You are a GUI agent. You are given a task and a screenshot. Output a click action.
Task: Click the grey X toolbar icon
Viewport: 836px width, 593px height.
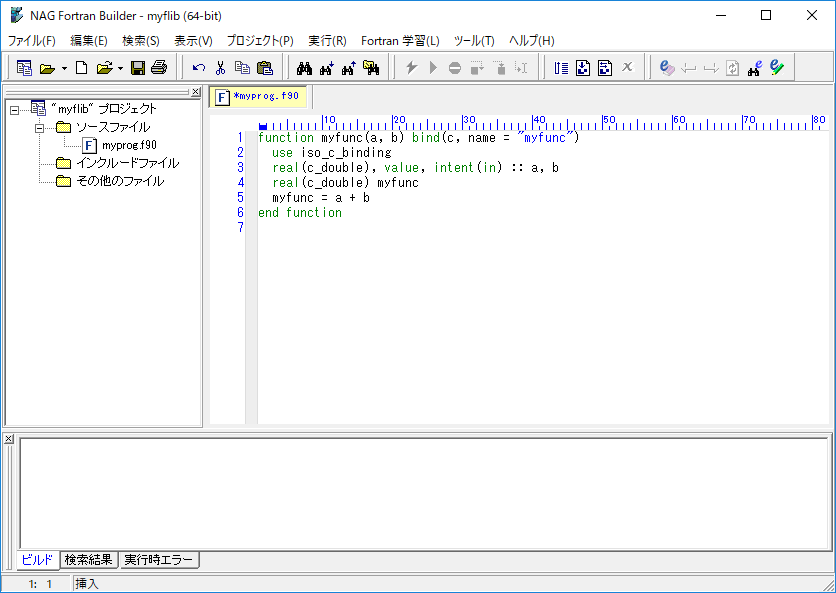[x=627, y=67]
